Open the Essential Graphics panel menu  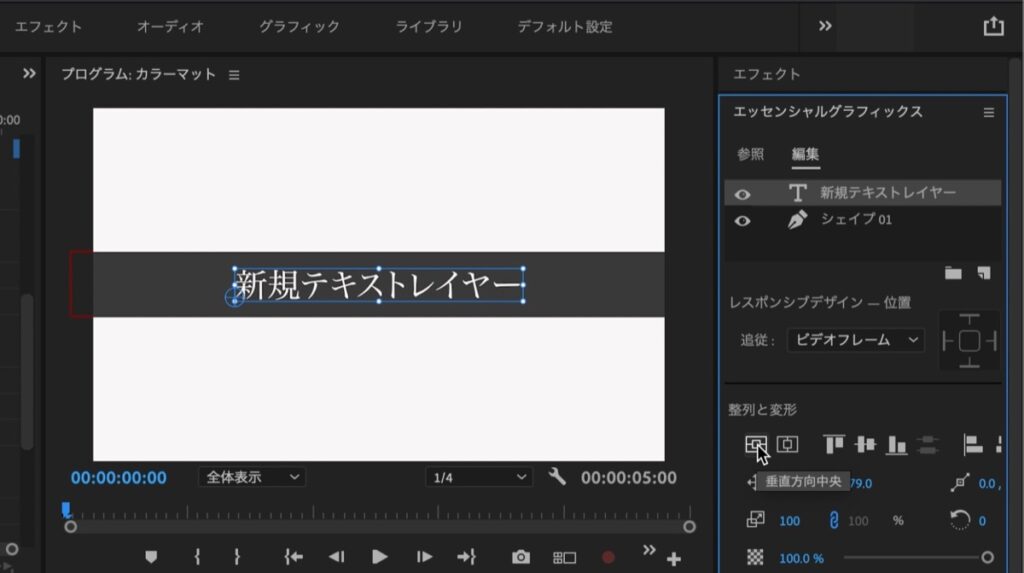tap(989, 112)
